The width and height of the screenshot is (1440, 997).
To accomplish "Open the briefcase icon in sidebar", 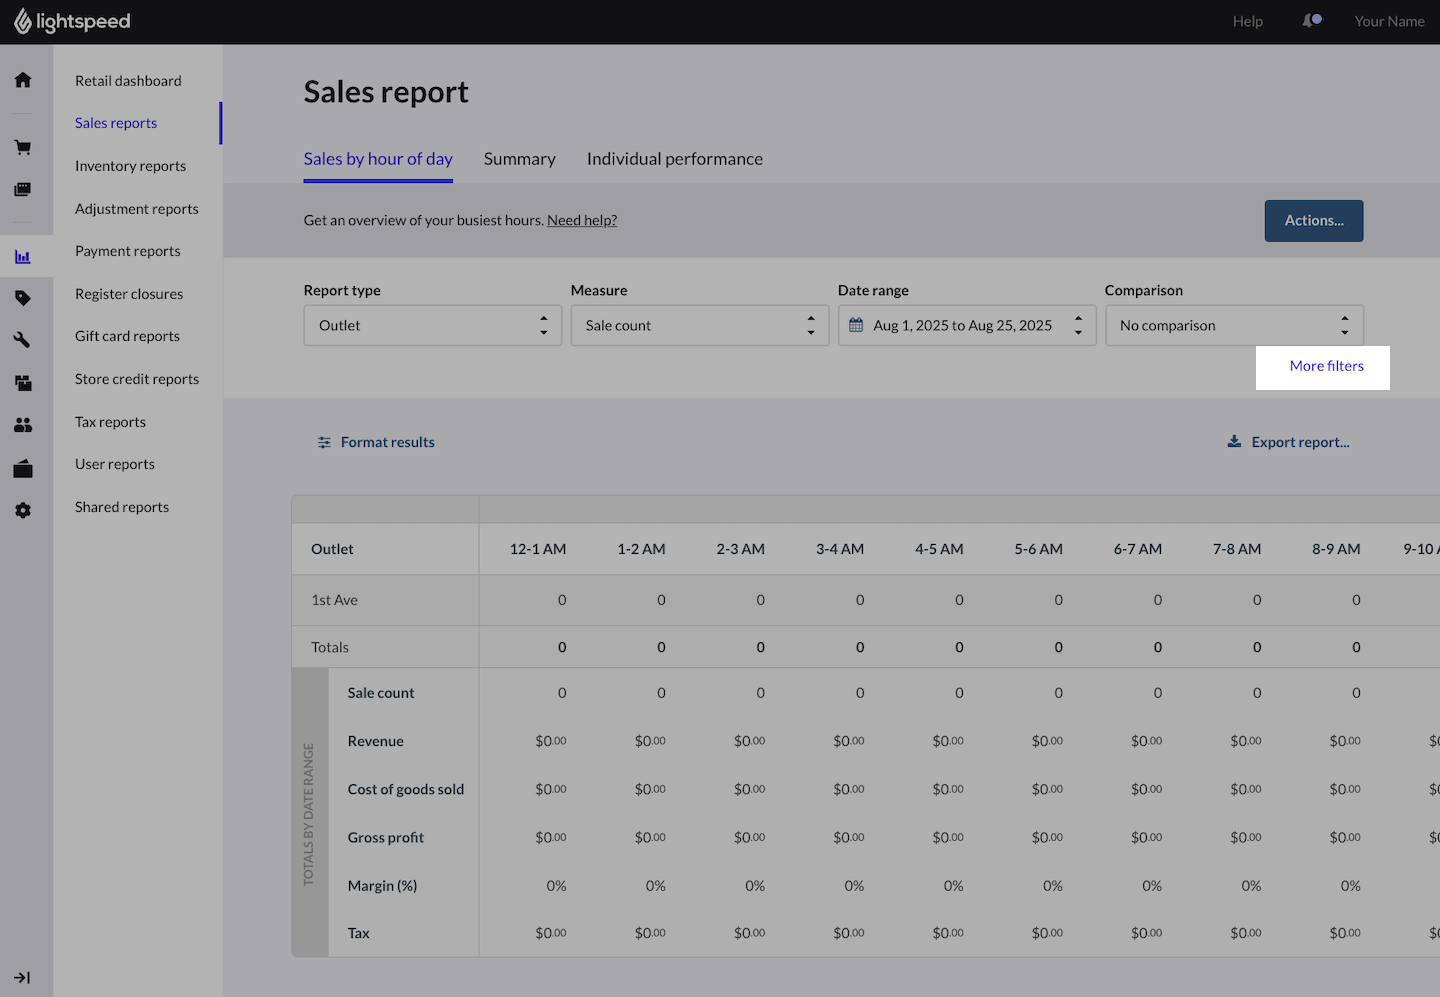I will coord(23,469).
